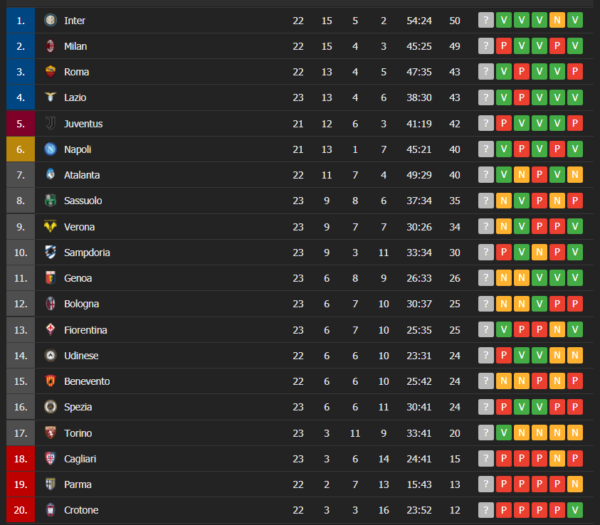Click the Juventus logo icon

pyautogui.click(x=50, y=124)
